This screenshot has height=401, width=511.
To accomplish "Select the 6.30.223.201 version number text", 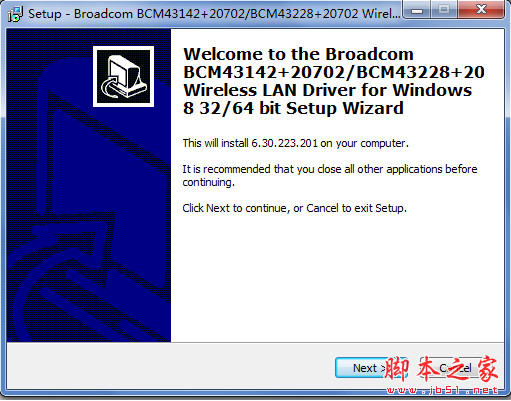I will (x=284, y=143).
